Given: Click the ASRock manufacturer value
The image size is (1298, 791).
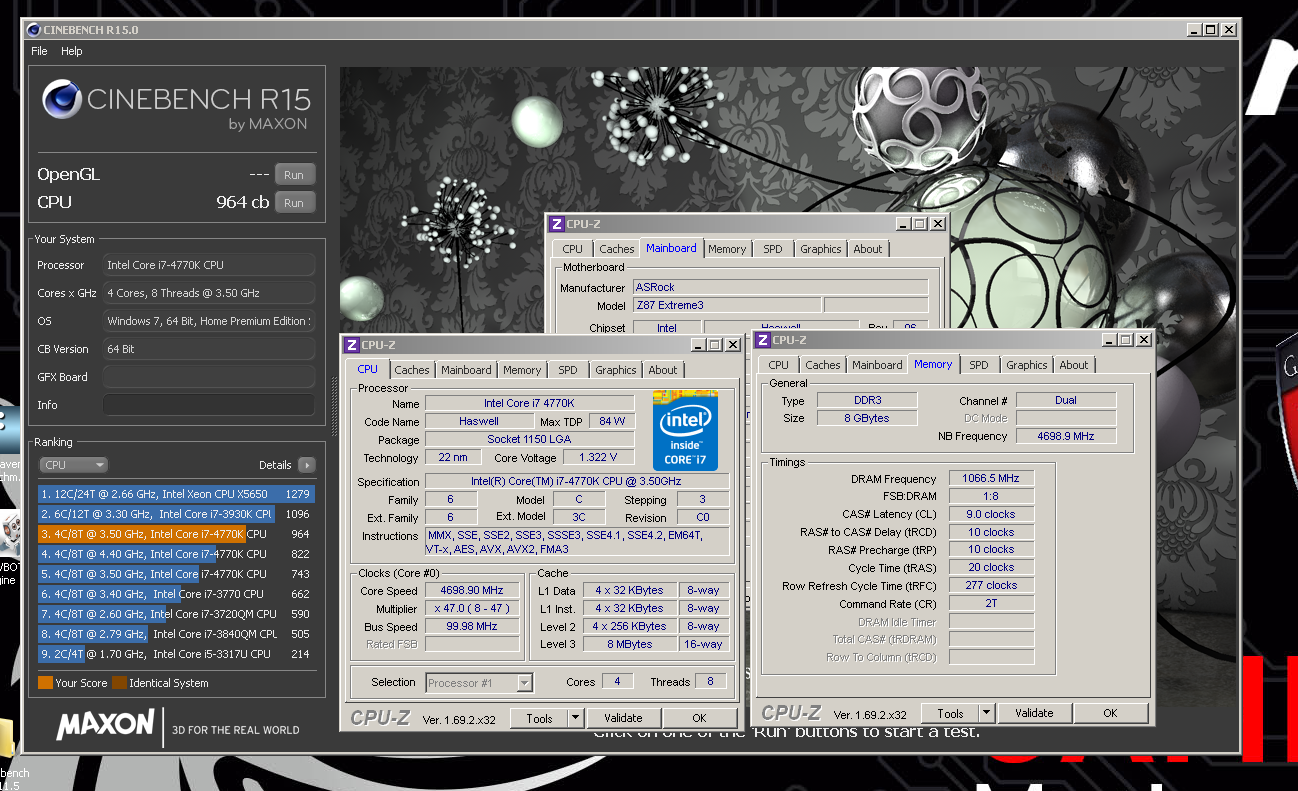Looking at the screenshot, I should coord(780,288).
